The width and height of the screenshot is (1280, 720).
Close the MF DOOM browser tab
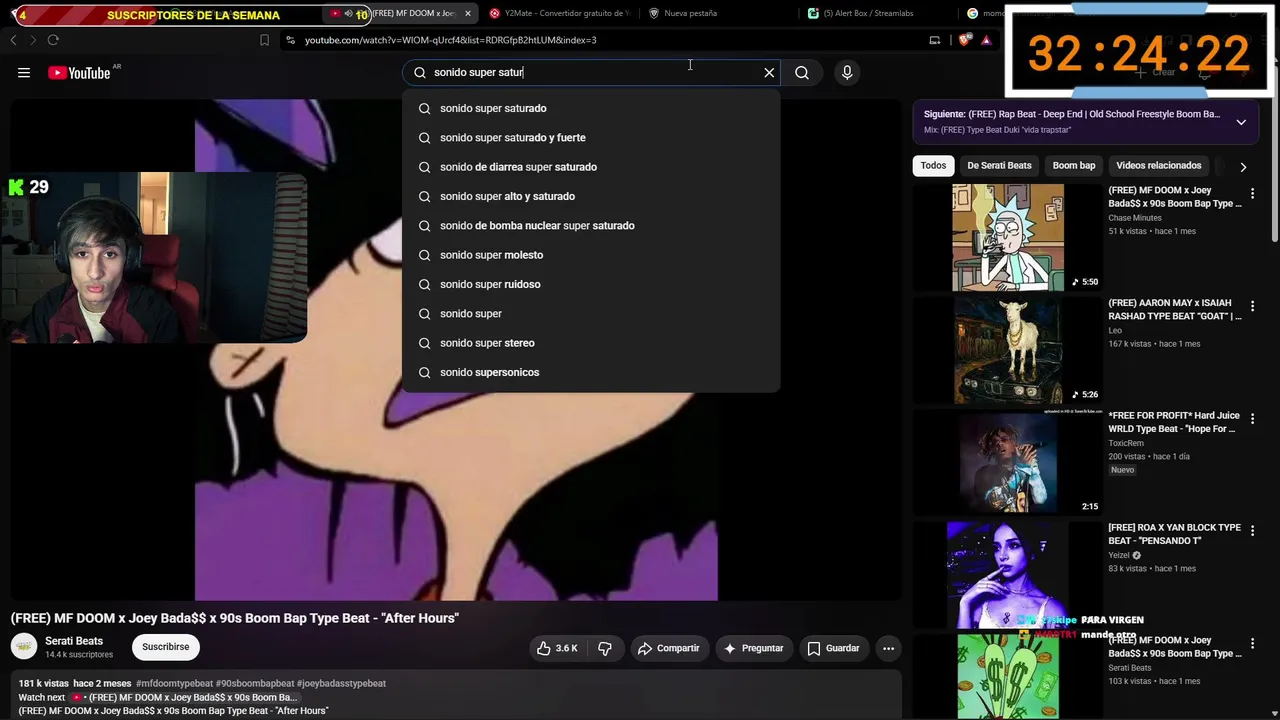467,14
